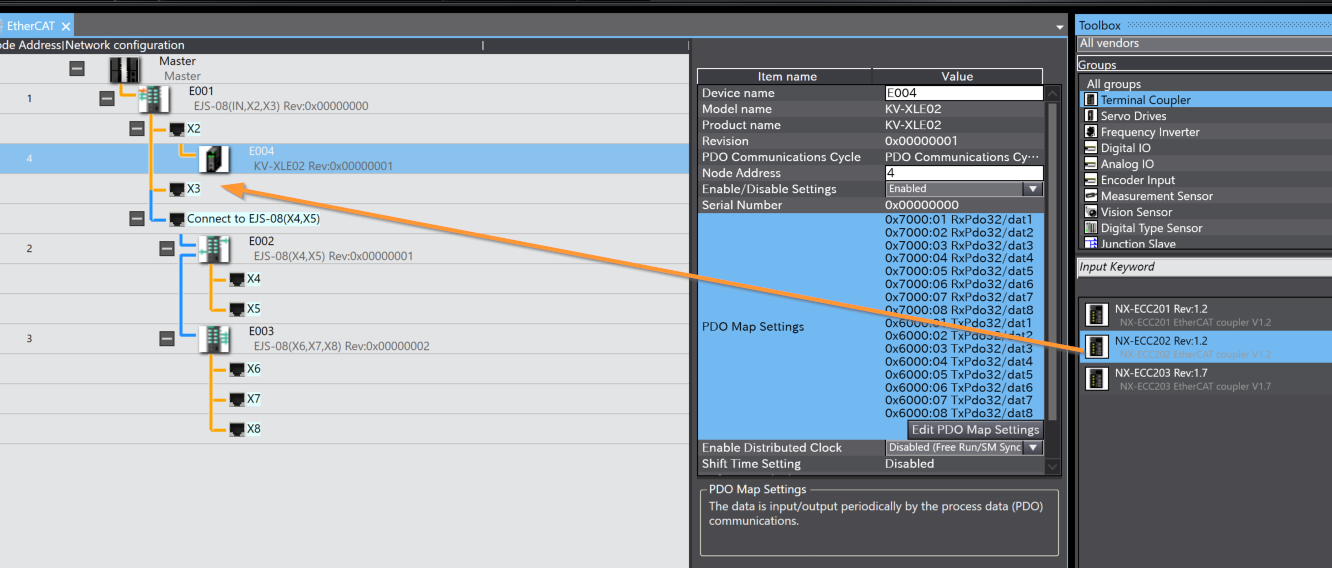Select NX-ECC201 coupler in toolbox
The image size is (1332, 568).
(x=1097, y=315)
